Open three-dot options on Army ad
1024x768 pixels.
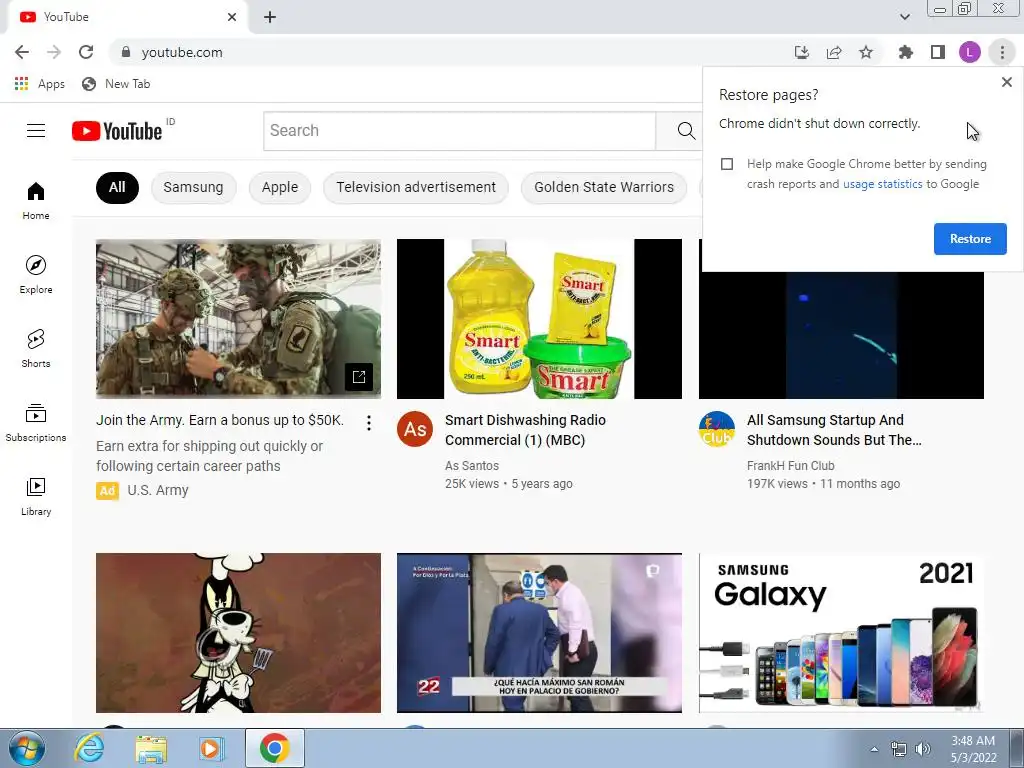coord(369,423)
